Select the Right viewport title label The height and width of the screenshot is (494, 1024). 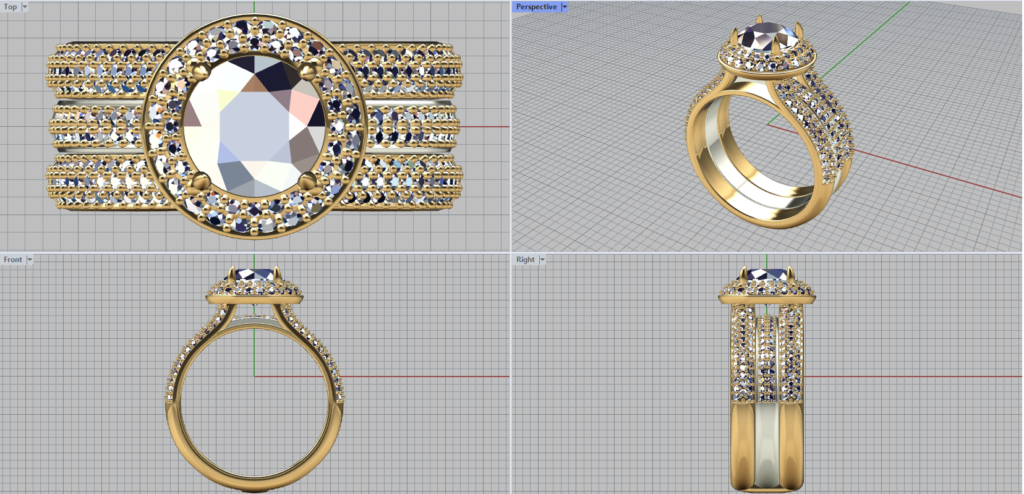coord(525,259)
